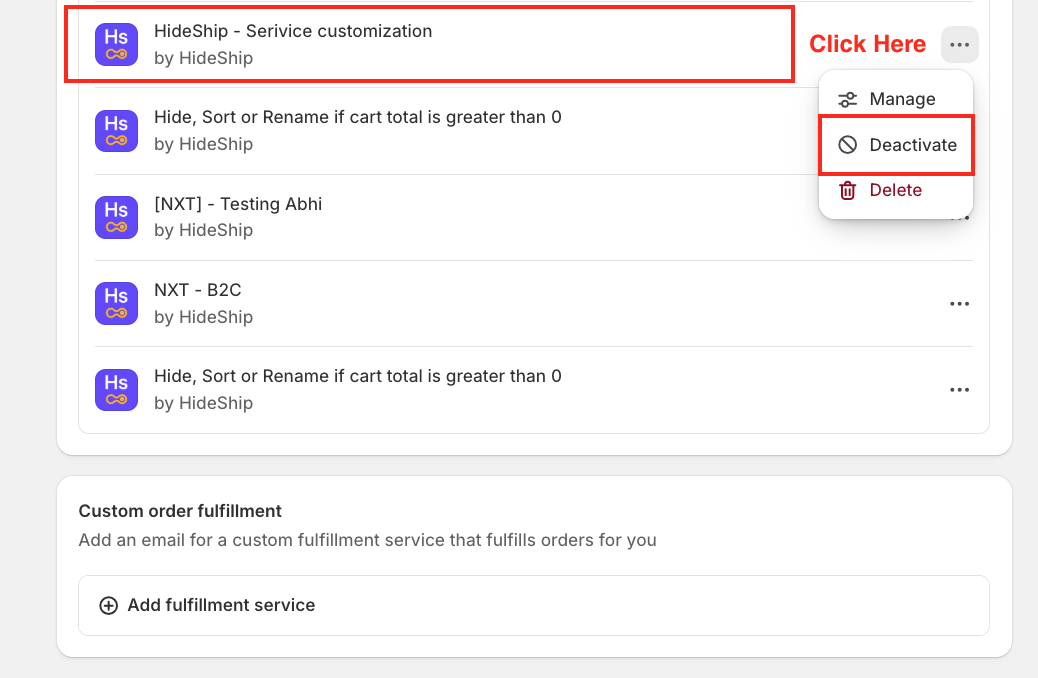Click the prohibited circle icon beside Deactivate
The width and height of the screenshot is (1038, 678).
click(x=848, y=145)
